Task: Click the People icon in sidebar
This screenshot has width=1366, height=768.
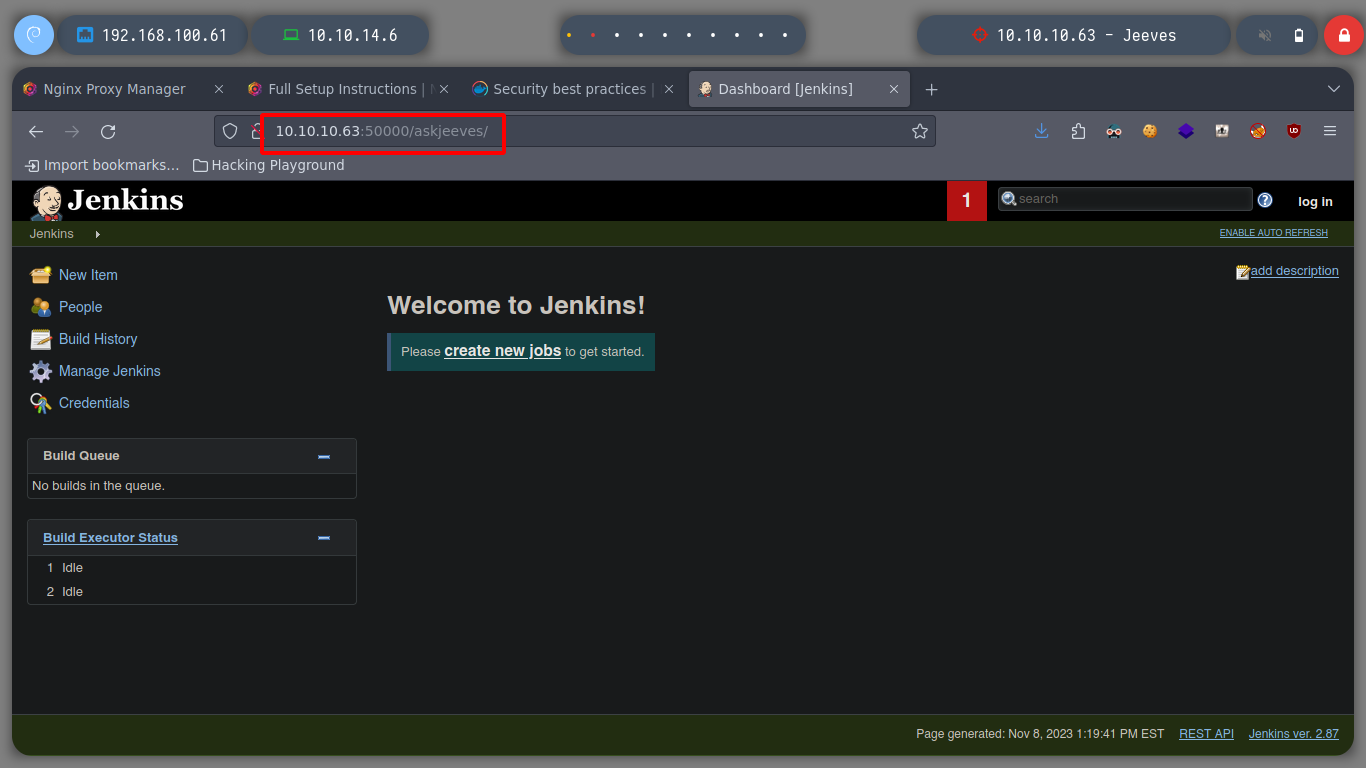Action: [x=41, y=307]
